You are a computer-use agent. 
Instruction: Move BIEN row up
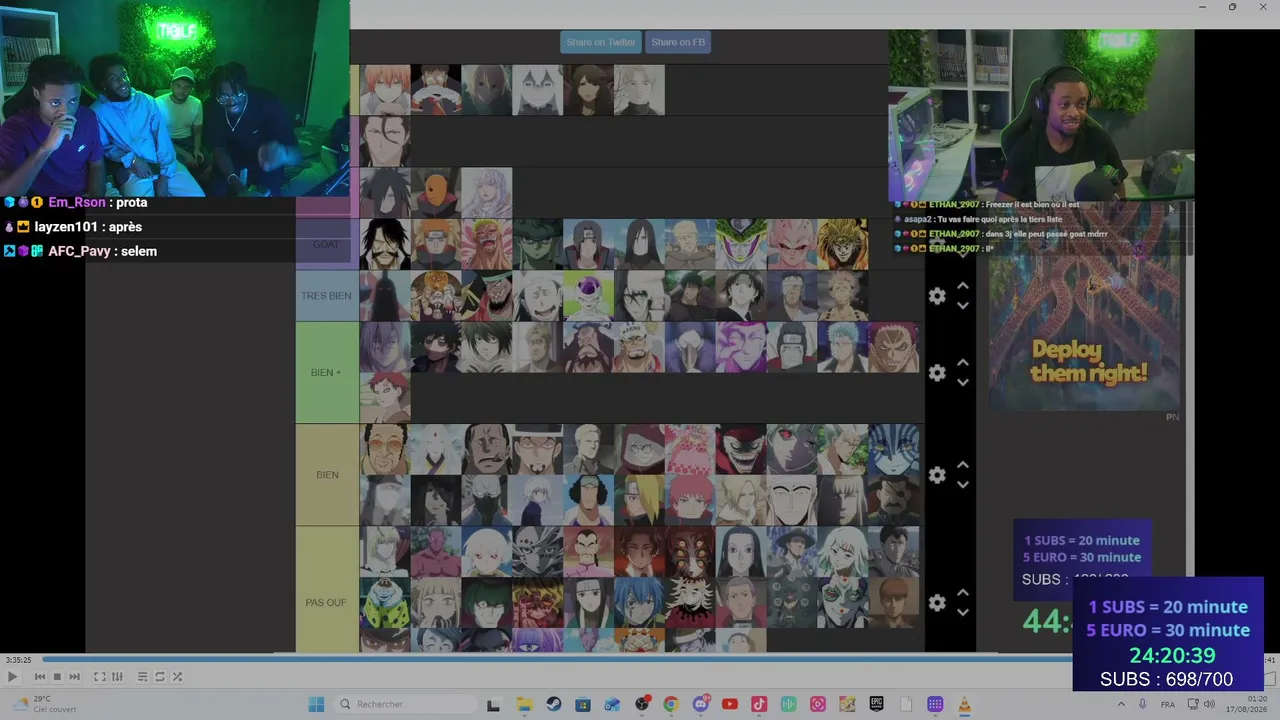pos(962,465)
